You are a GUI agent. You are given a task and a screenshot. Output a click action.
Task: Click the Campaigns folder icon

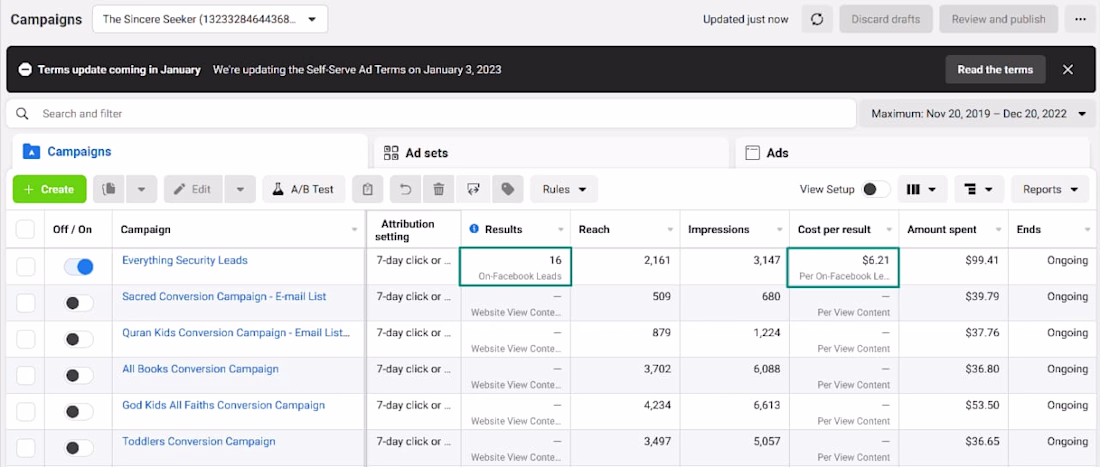coord(32,151)
